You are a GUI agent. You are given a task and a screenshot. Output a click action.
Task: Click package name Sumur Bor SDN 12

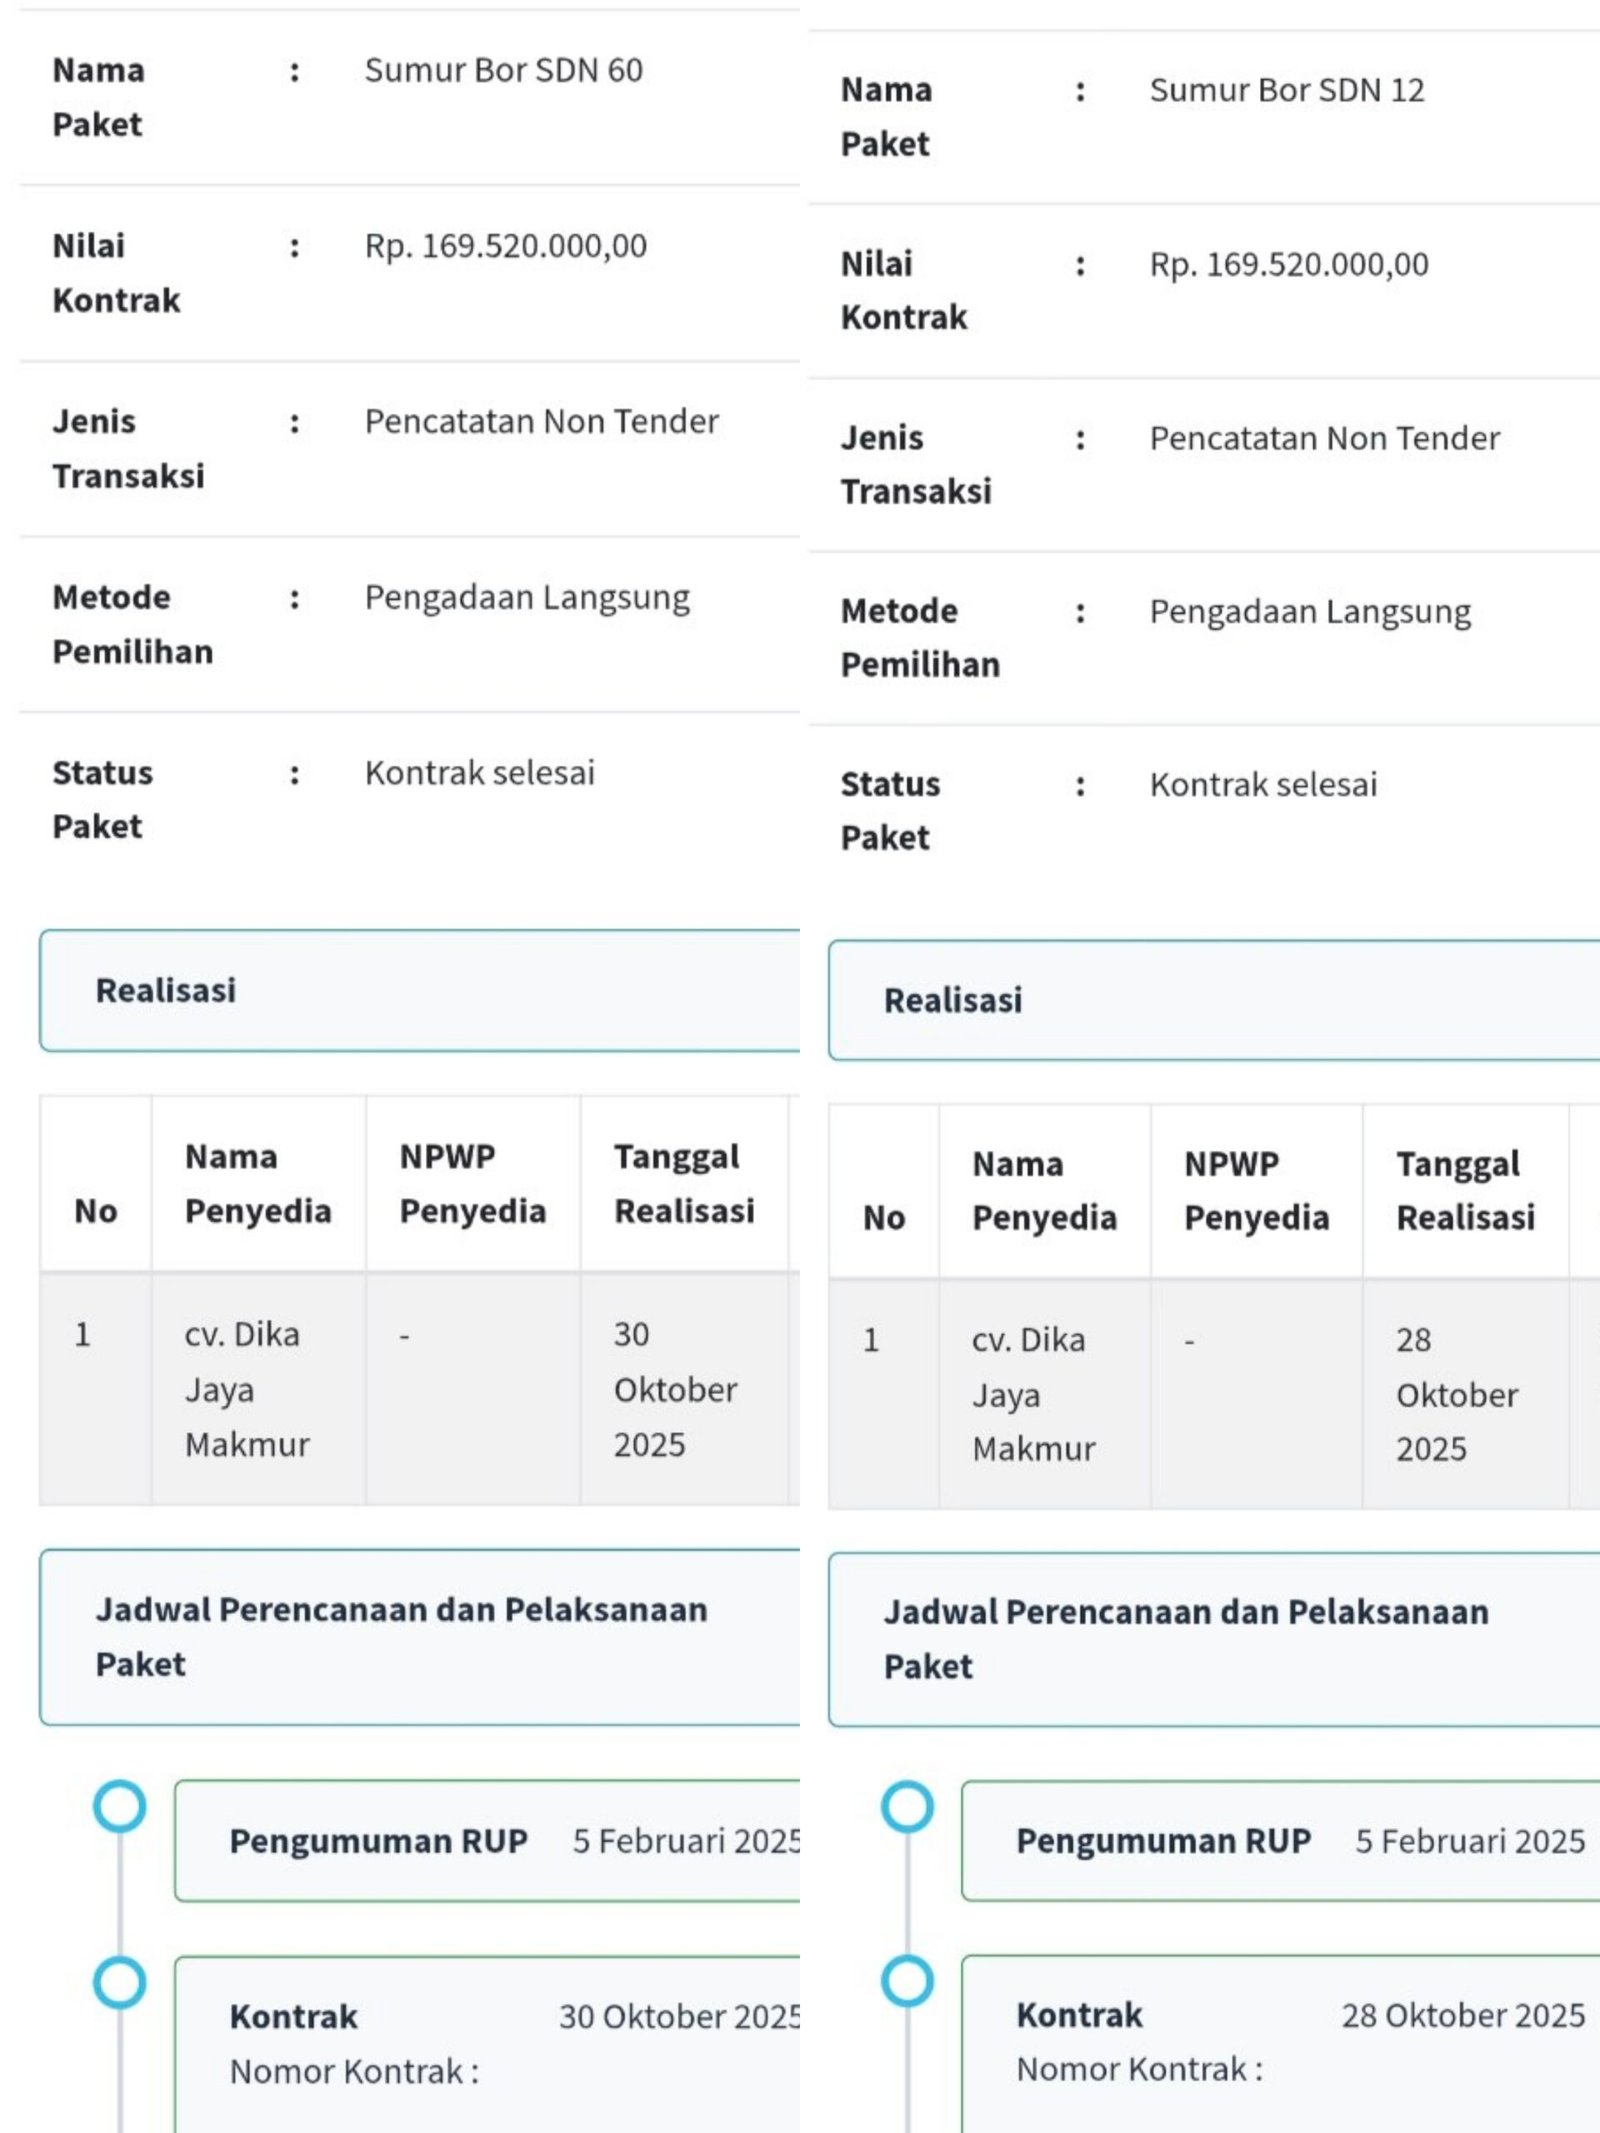click(x=1287, y=90)
